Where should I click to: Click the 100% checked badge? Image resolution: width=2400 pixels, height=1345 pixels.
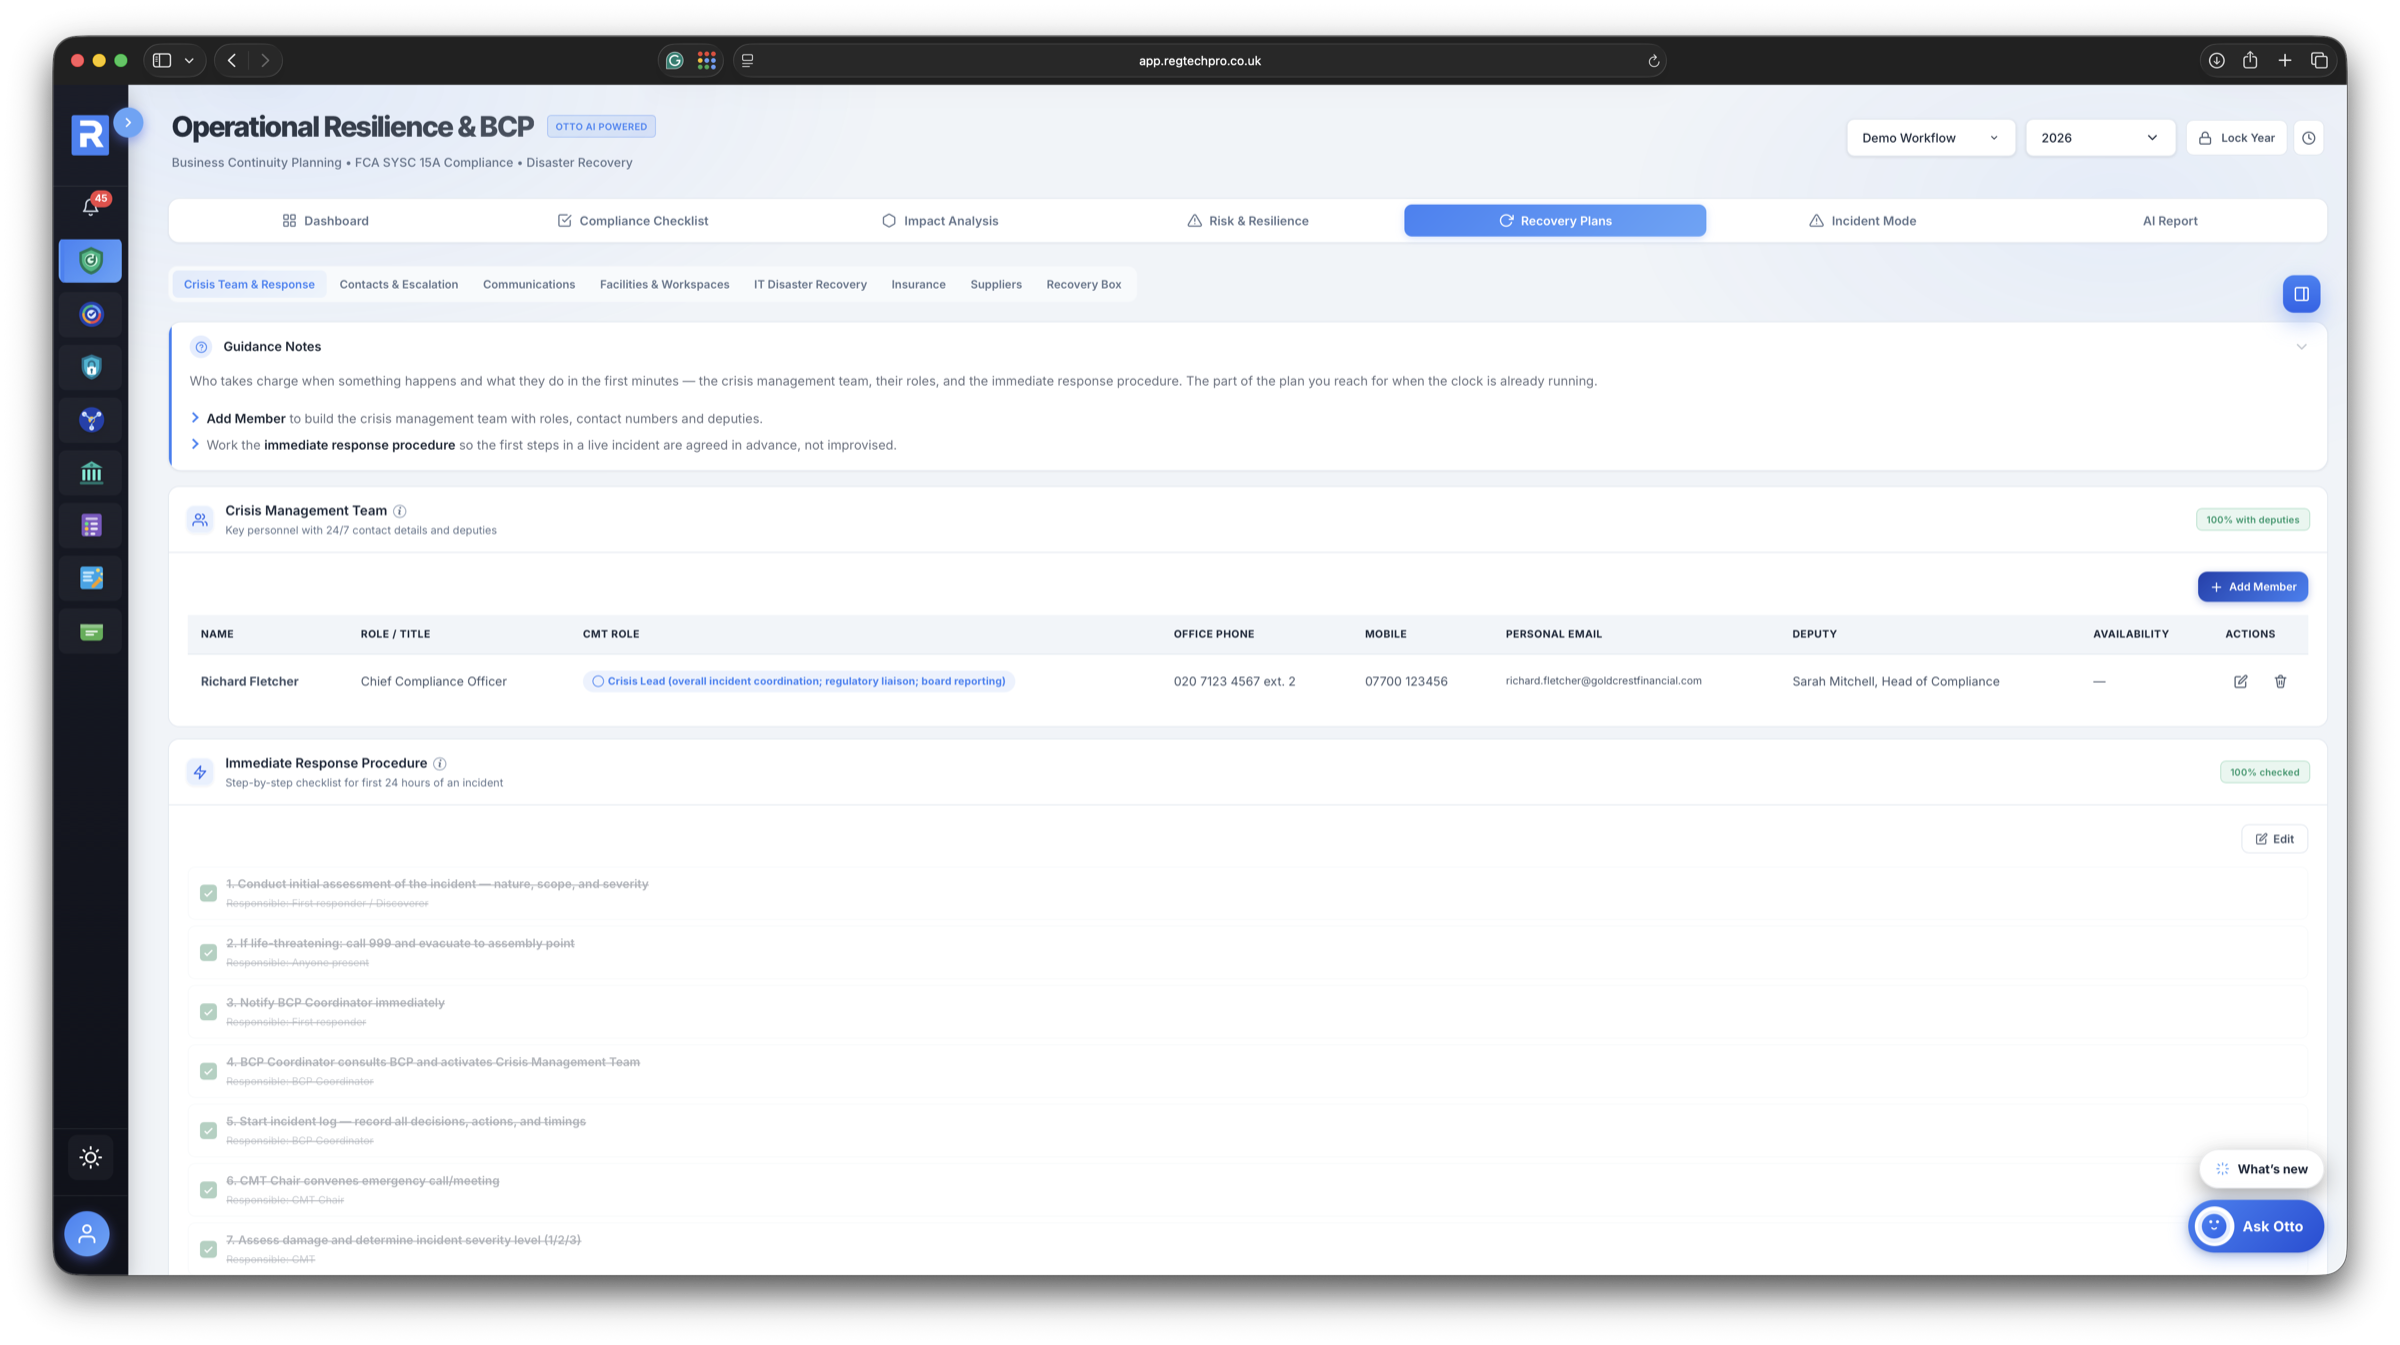(2264, 772)
